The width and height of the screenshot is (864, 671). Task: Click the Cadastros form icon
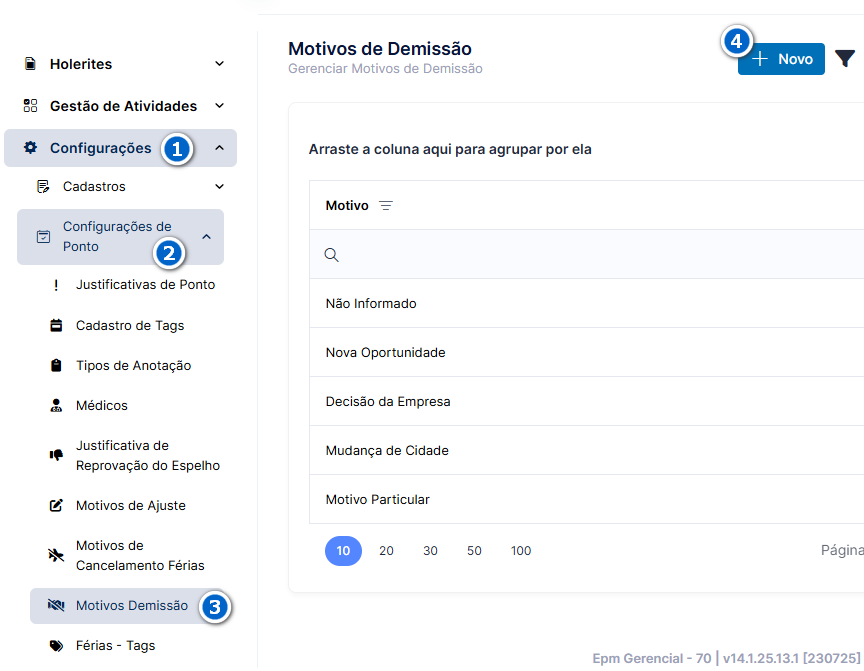[x=43, y=187]
